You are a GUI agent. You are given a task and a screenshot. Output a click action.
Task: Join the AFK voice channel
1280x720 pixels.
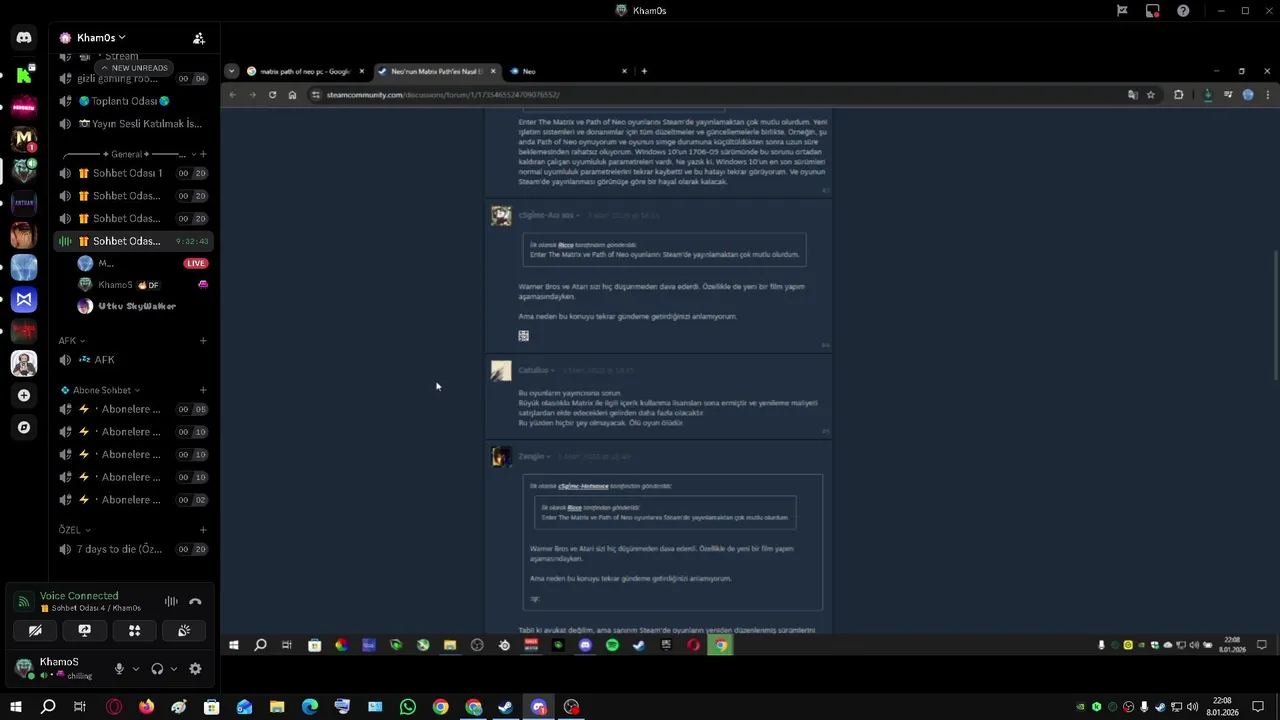[x=132, y=360]
